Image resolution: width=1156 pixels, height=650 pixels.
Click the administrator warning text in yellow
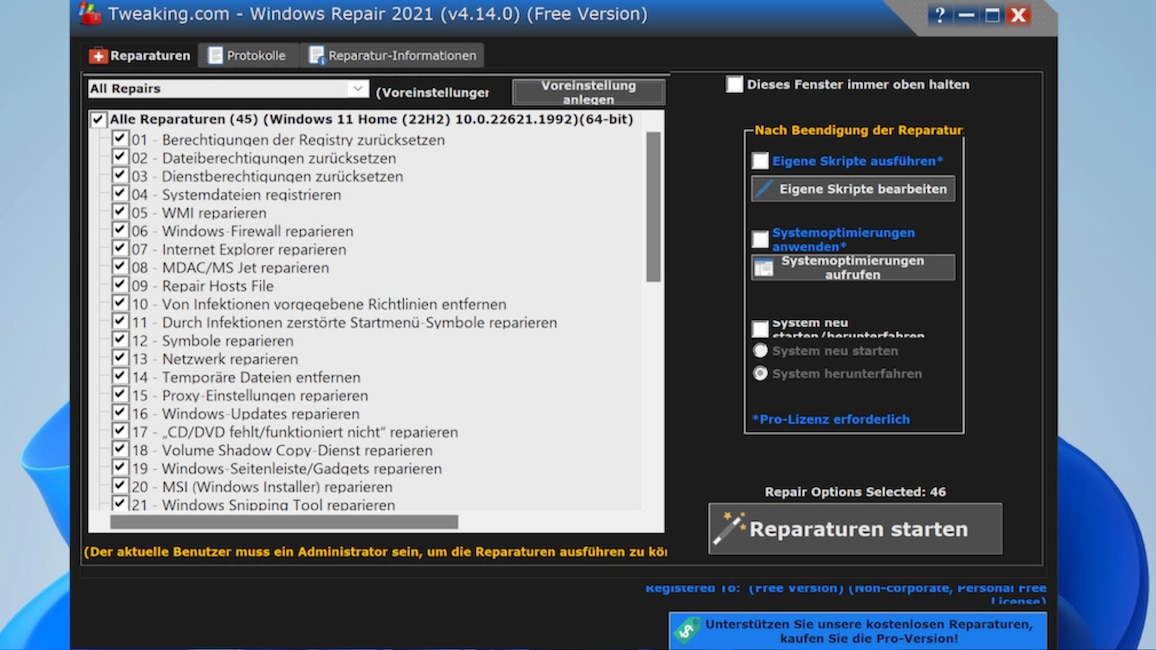[x=375, y=552]
